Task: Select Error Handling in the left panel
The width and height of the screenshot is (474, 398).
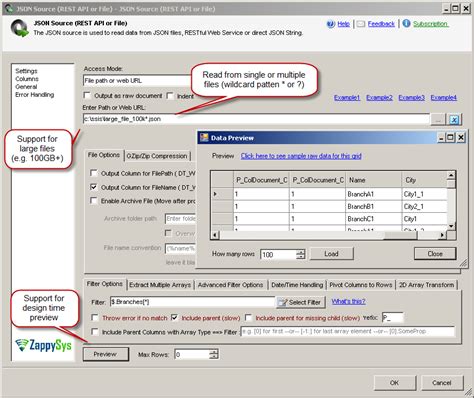Action: [x=34, y=95]
